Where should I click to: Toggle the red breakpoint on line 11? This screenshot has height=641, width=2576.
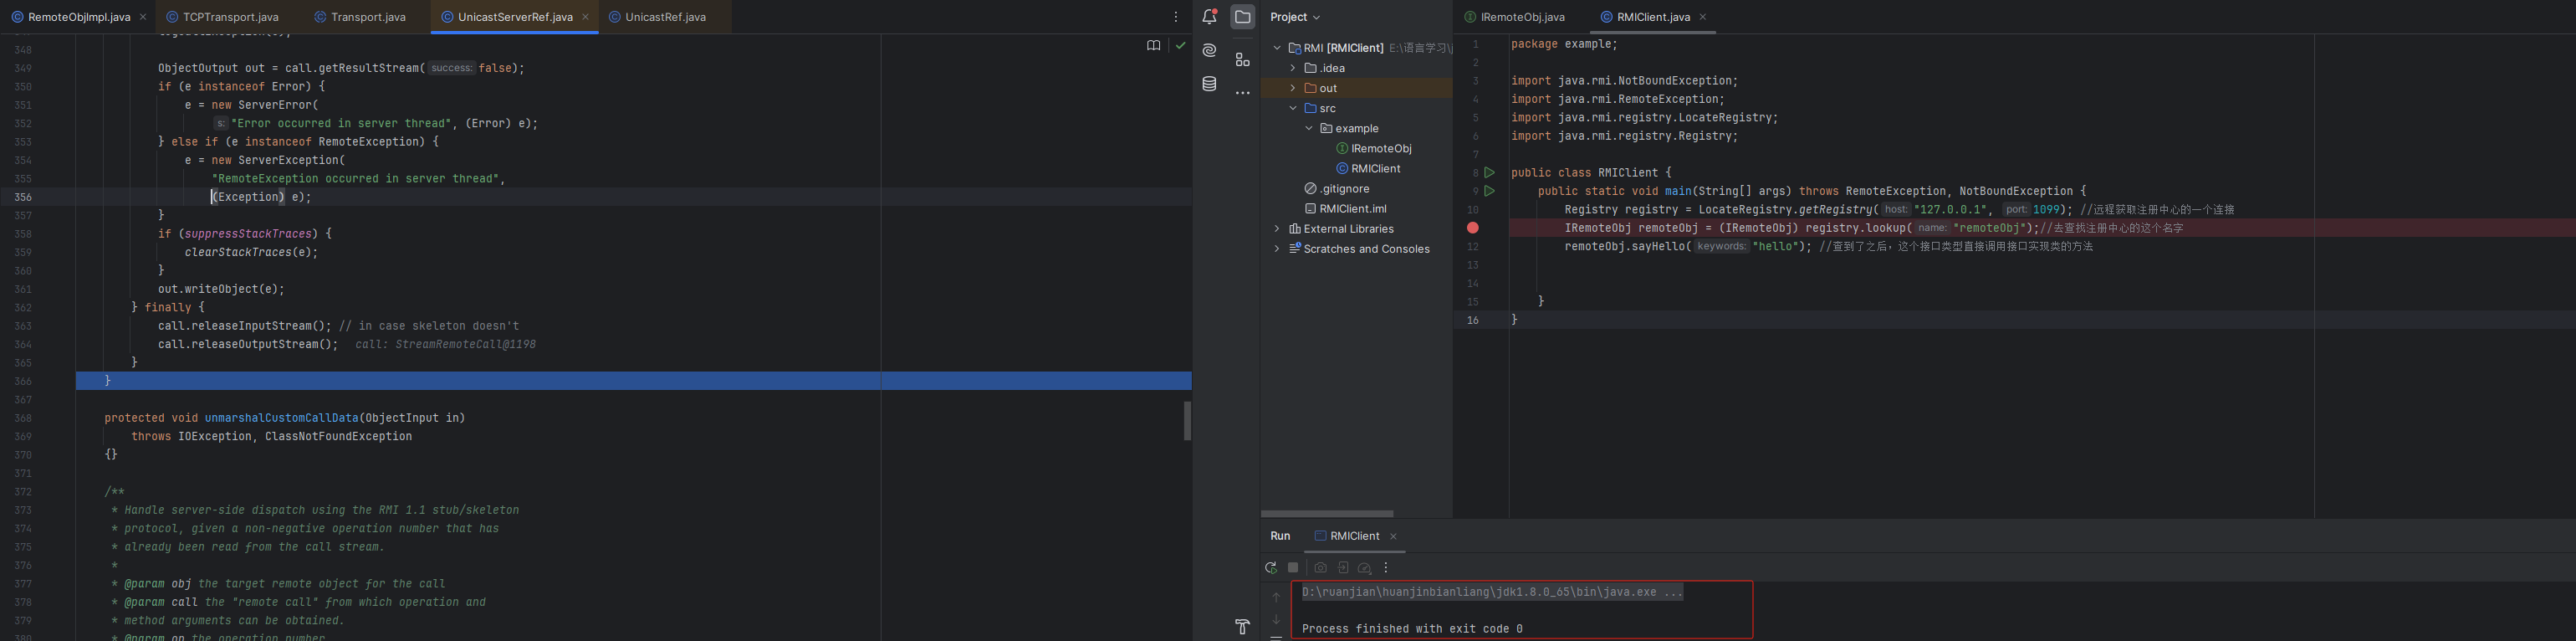(1473, 228)
